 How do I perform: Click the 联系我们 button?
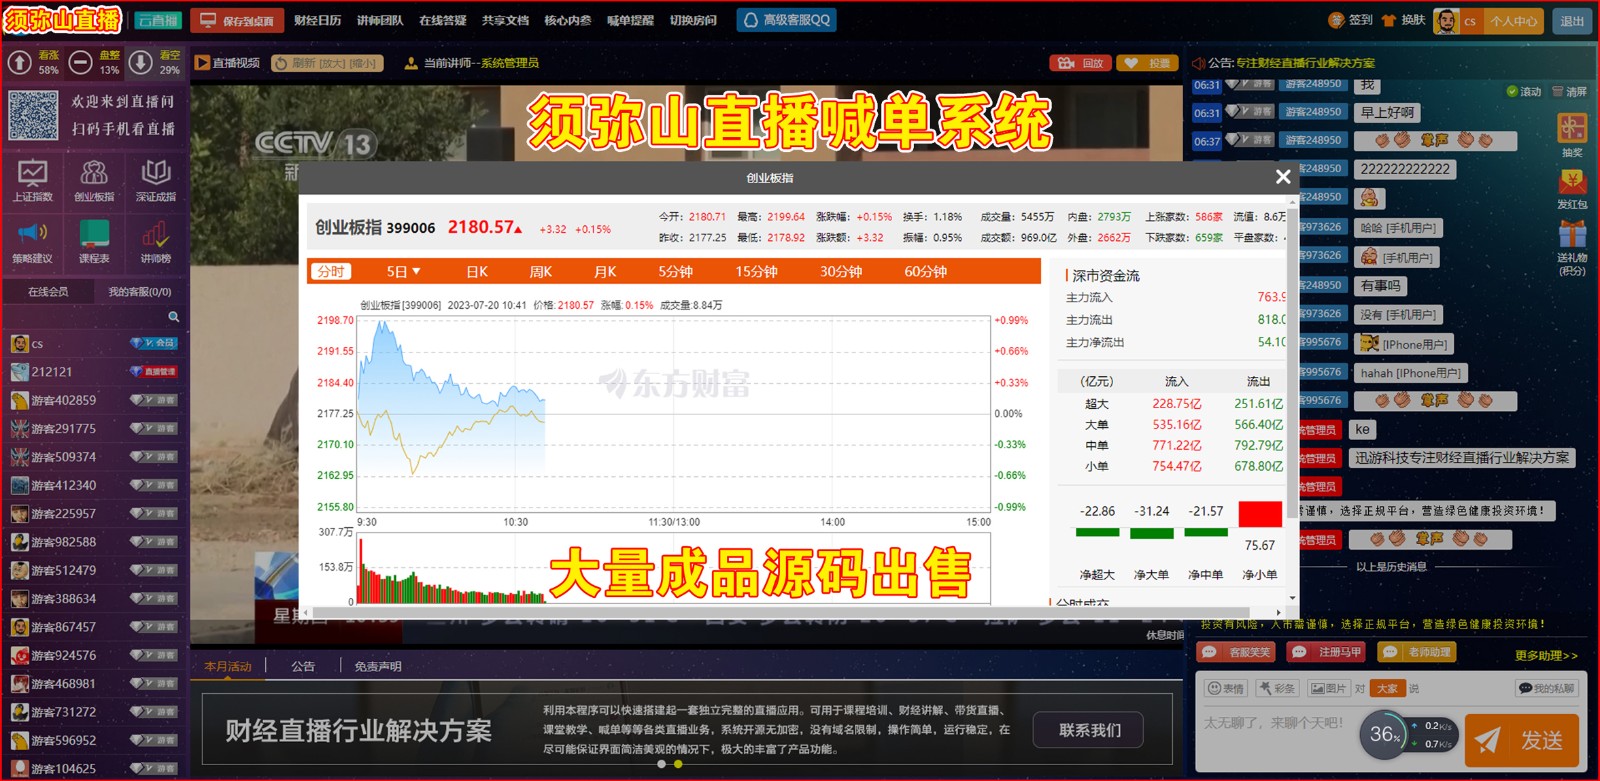pyautogui.click(x=1089, y=730)
